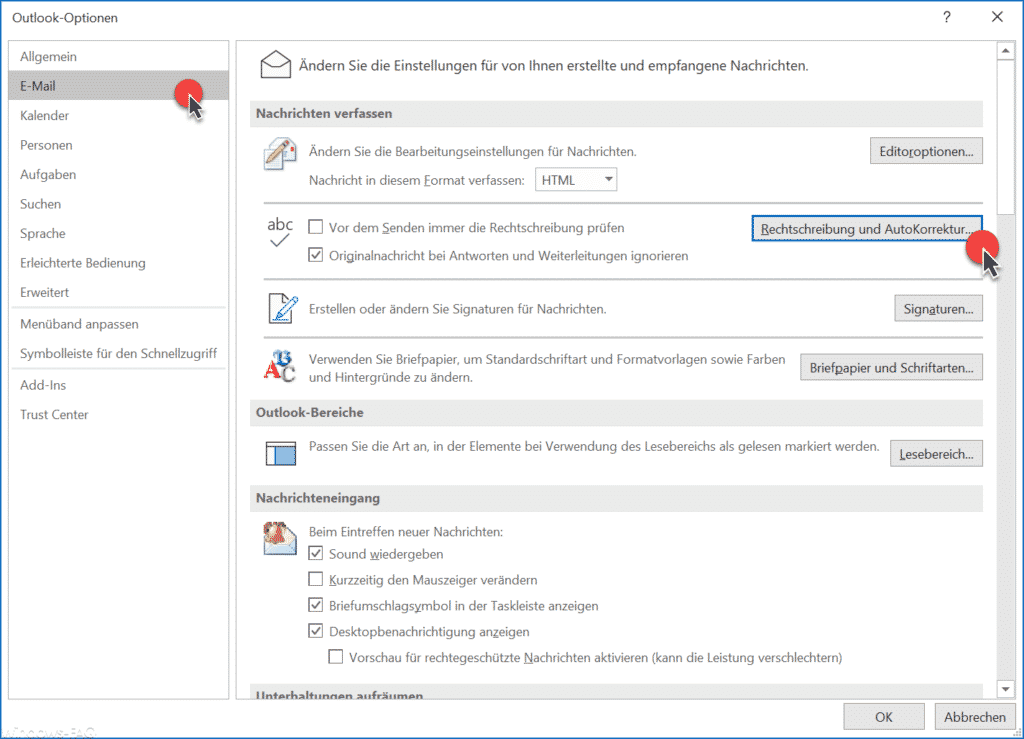Uncheck Sound wiedergeben checkbox
The image size is (1024, 739).
point(315,554)
